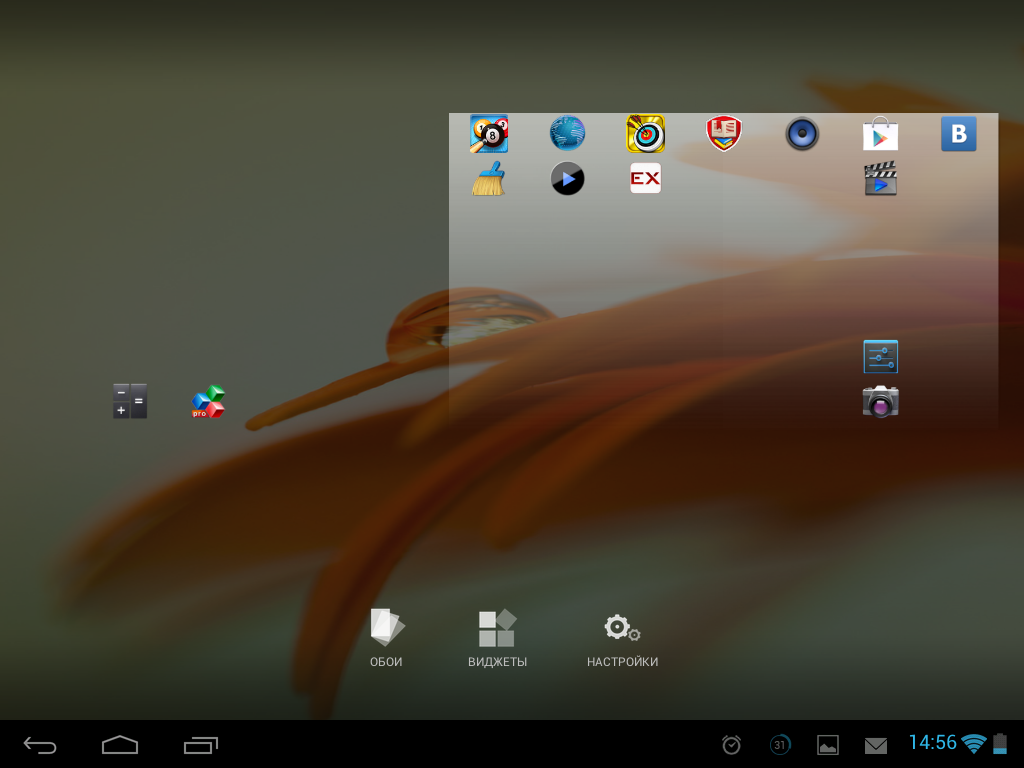Open Настройки launcher settings
The height and width of the screenshot is (768, 1024).
622,638
